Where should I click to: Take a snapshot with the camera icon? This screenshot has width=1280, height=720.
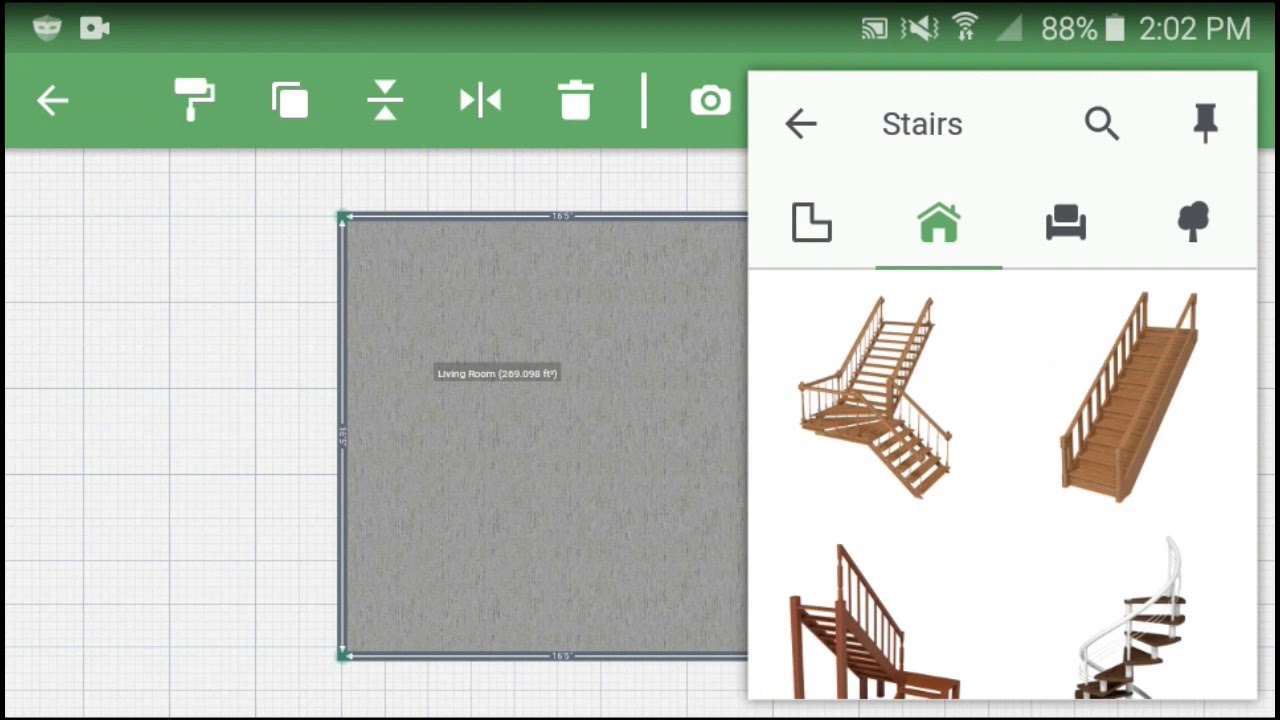(710, 101)
